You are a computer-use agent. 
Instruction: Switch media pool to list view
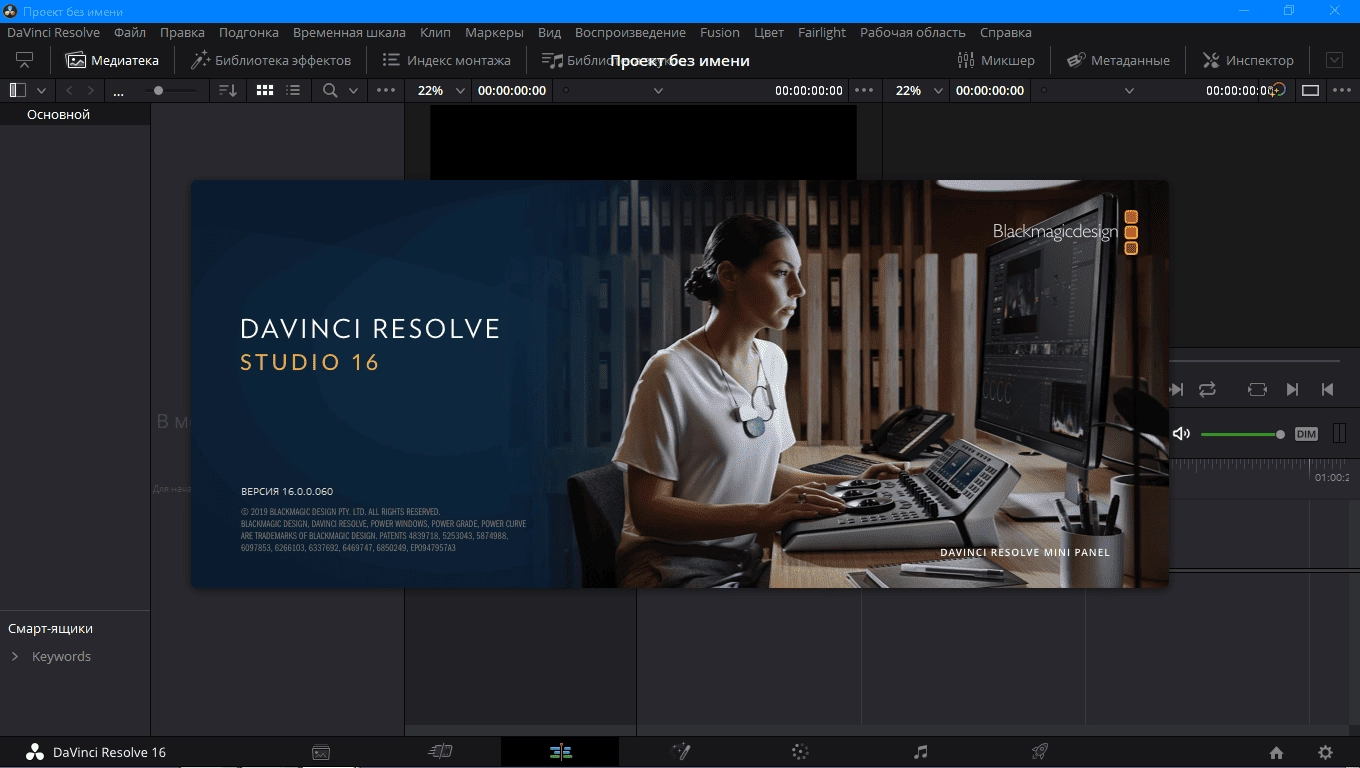[293, 90]
